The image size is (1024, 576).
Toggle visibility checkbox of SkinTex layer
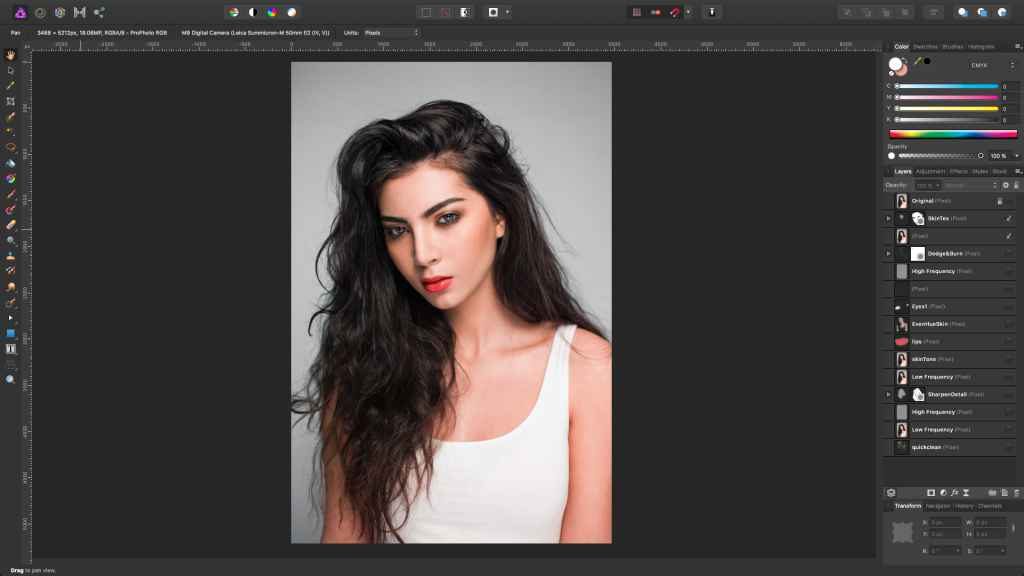[1008, 218]
